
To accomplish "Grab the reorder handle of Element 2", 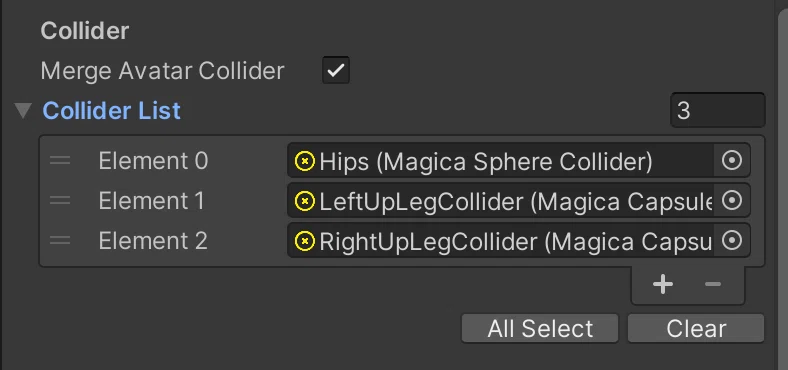I will [x=60, y=241].
